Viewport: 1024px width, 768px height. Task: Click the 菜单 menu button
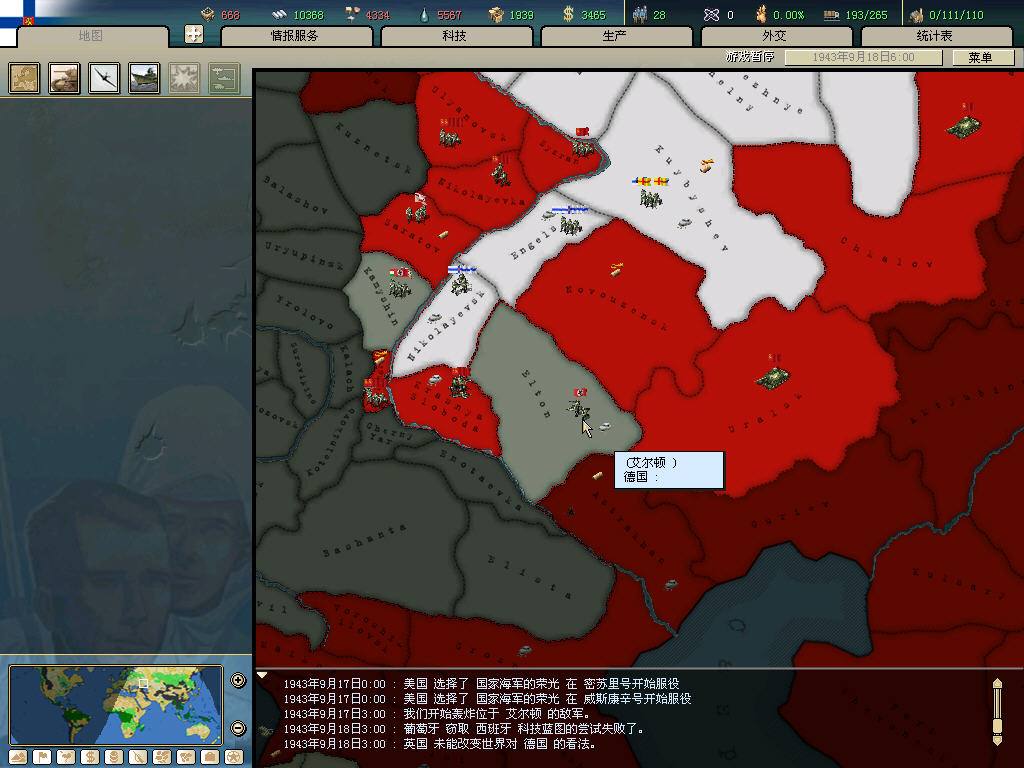coord(980,58)
